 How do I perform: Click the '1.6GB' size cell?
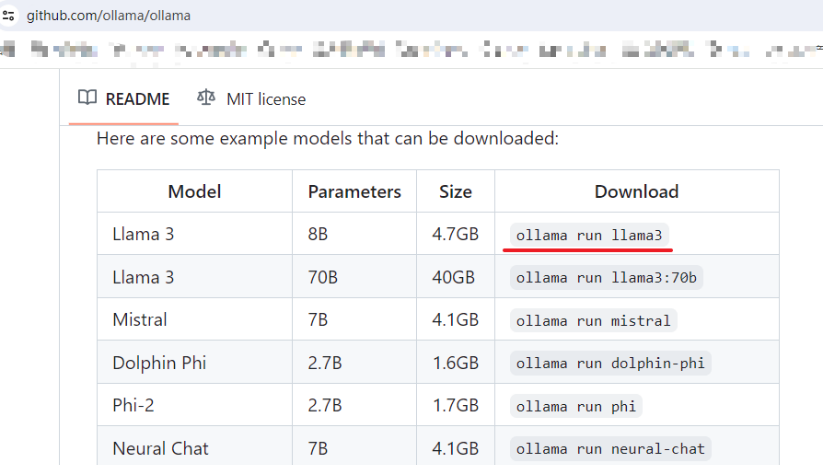[456, 363]
